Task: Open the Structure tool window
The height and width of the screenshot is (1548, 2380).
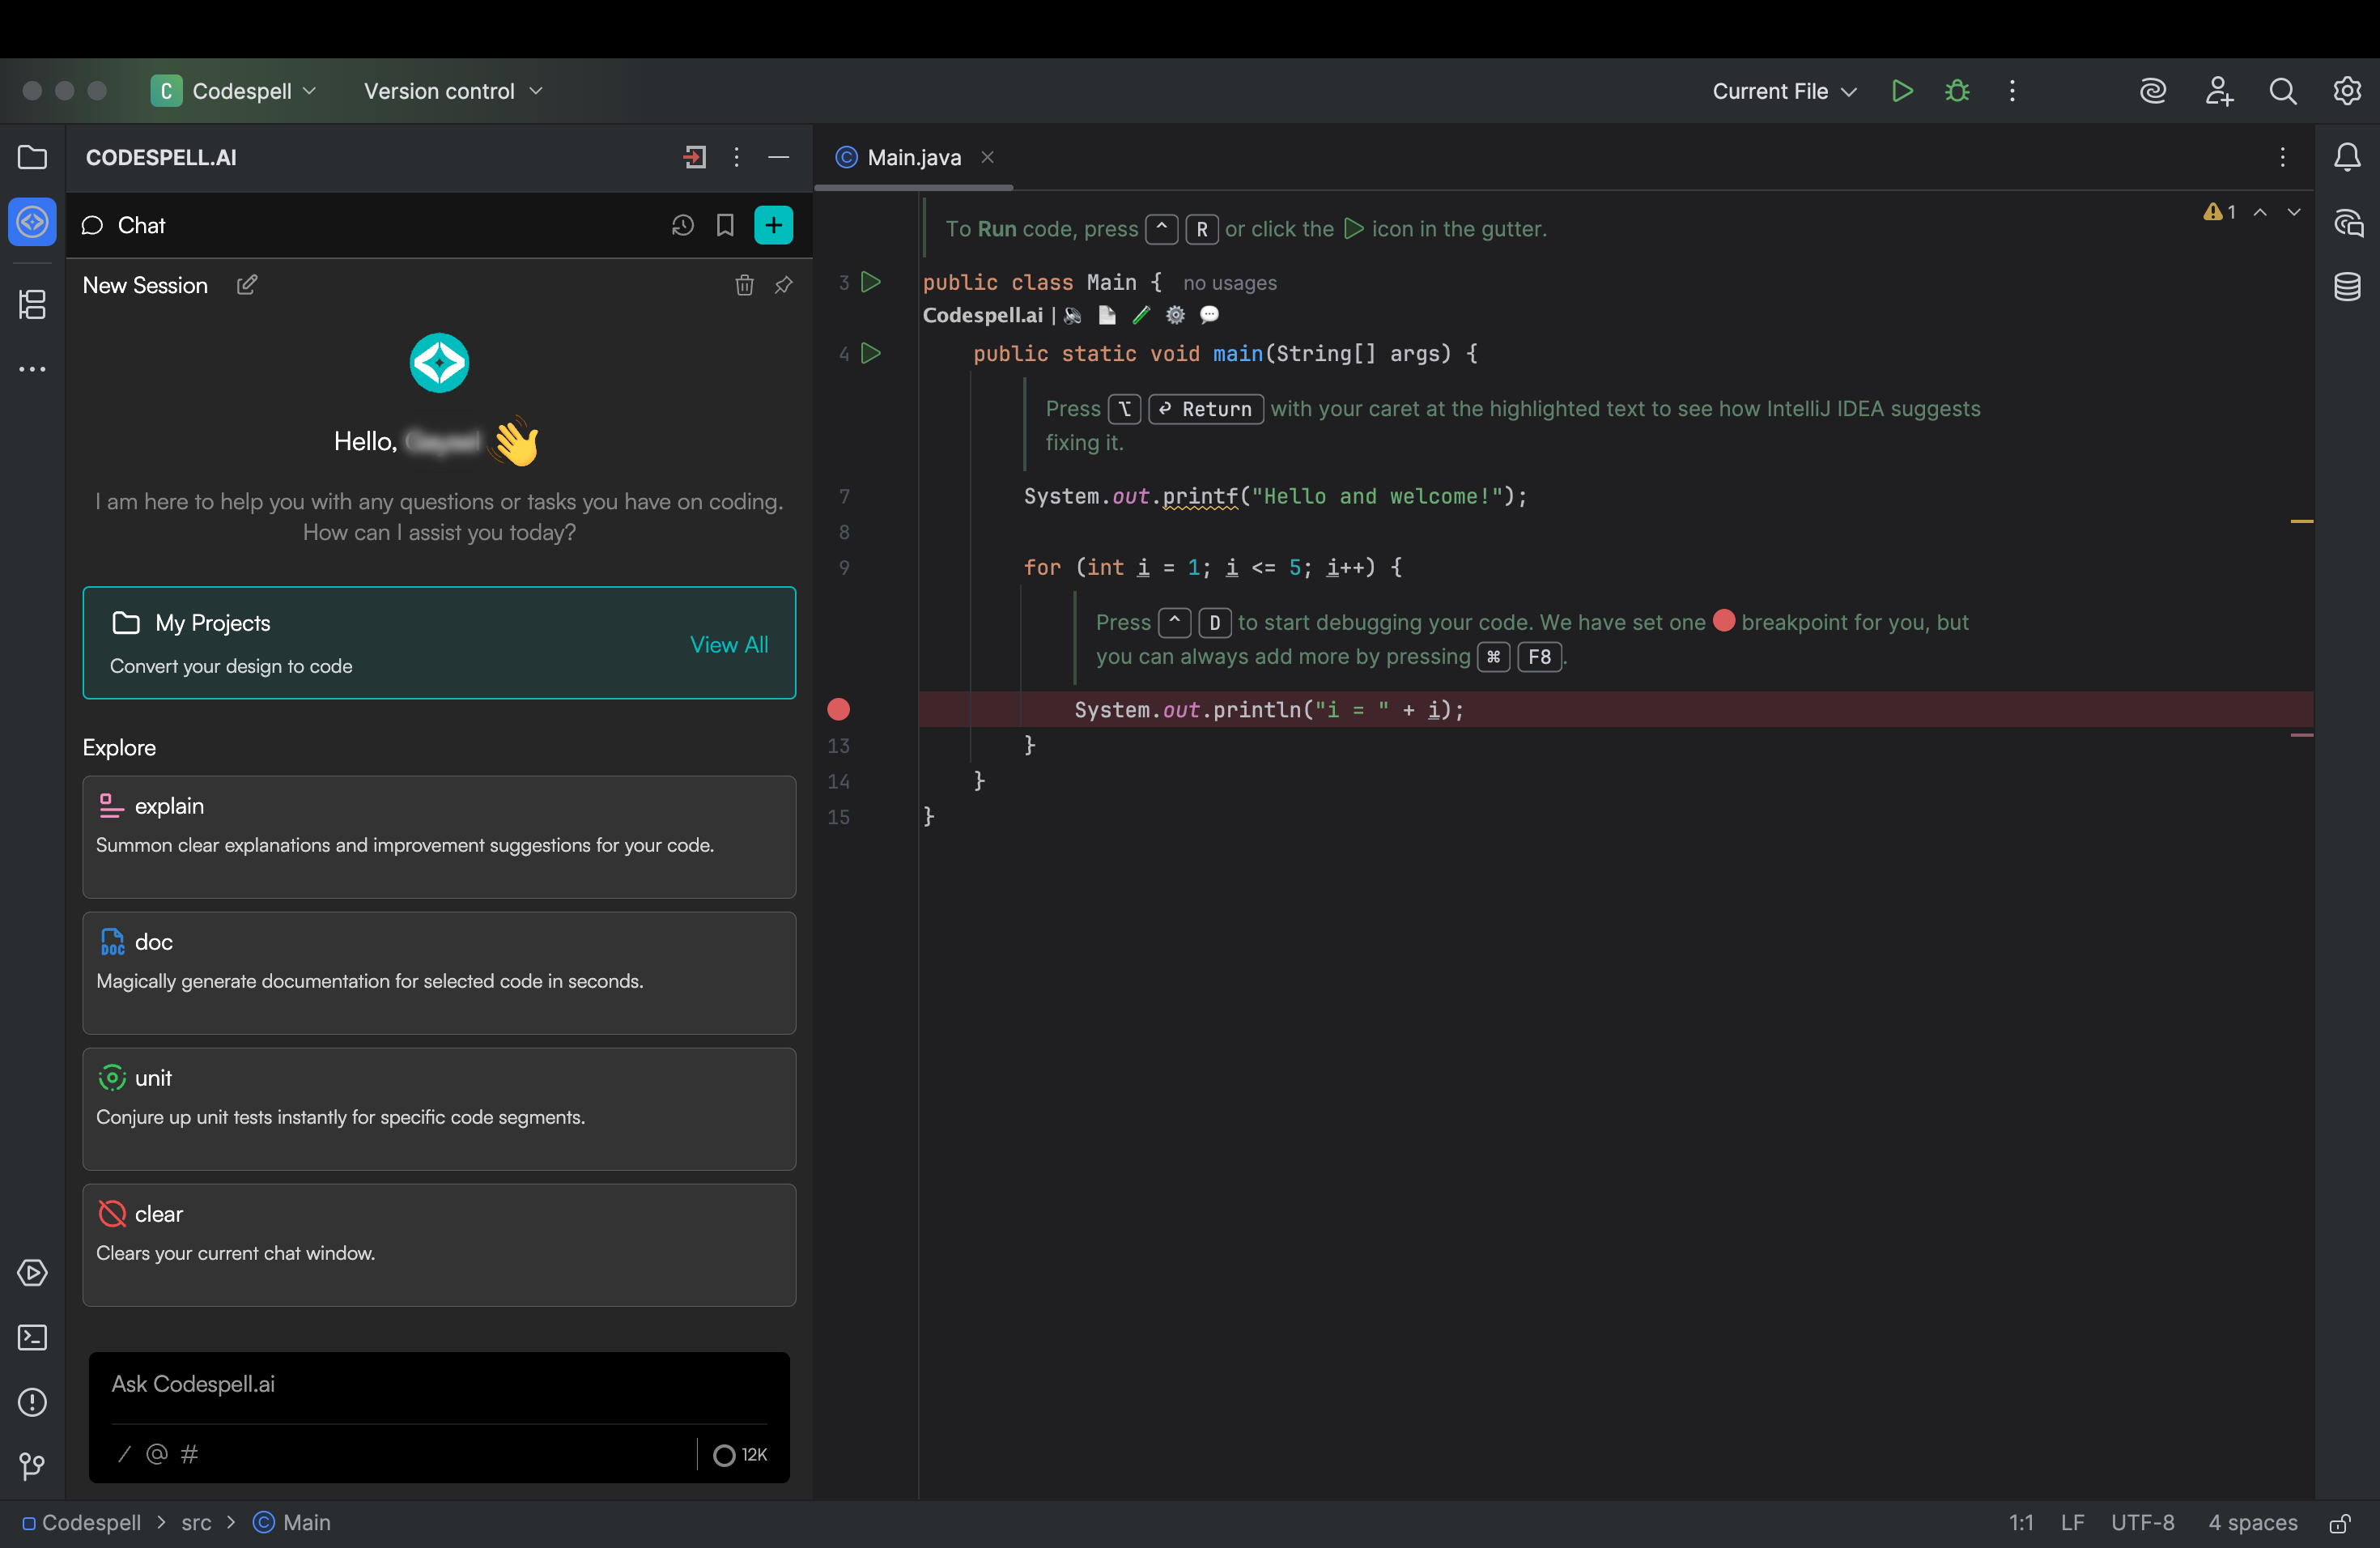Action: click(32, 304)
